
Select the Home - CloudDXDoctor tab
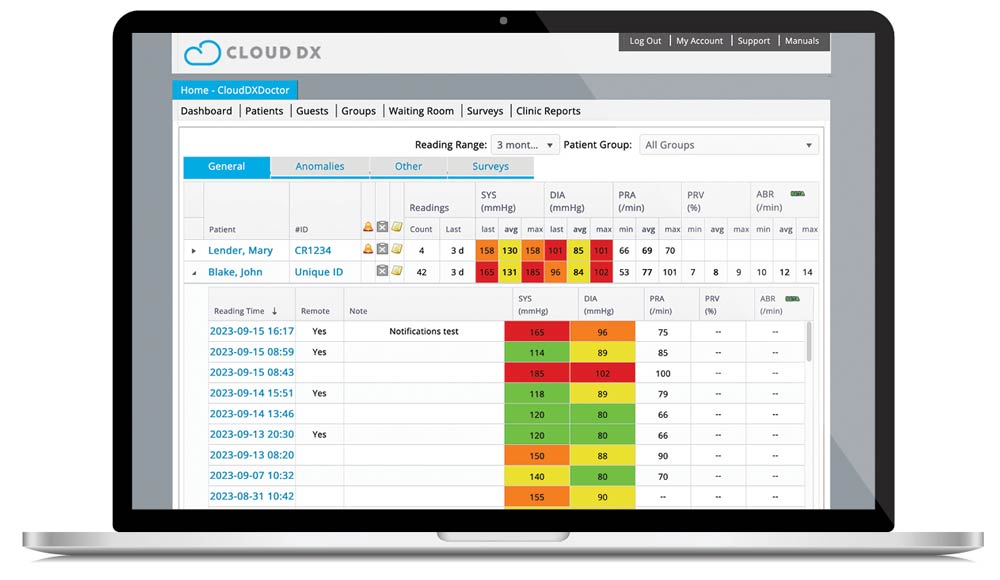[x=235, y=90]
